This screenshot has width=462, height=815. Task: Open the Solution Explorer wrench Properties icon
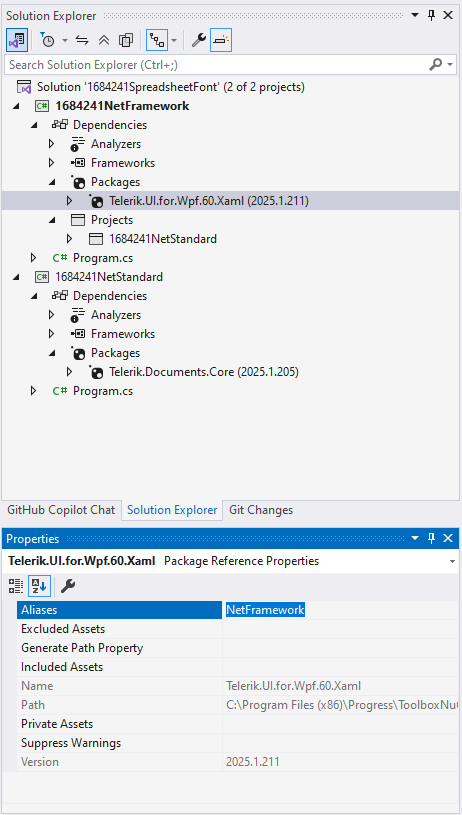pos(199,40)
